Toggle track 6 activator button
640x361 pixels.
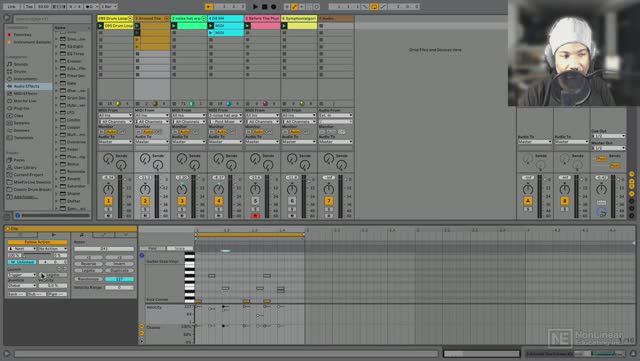pos(292,201)
